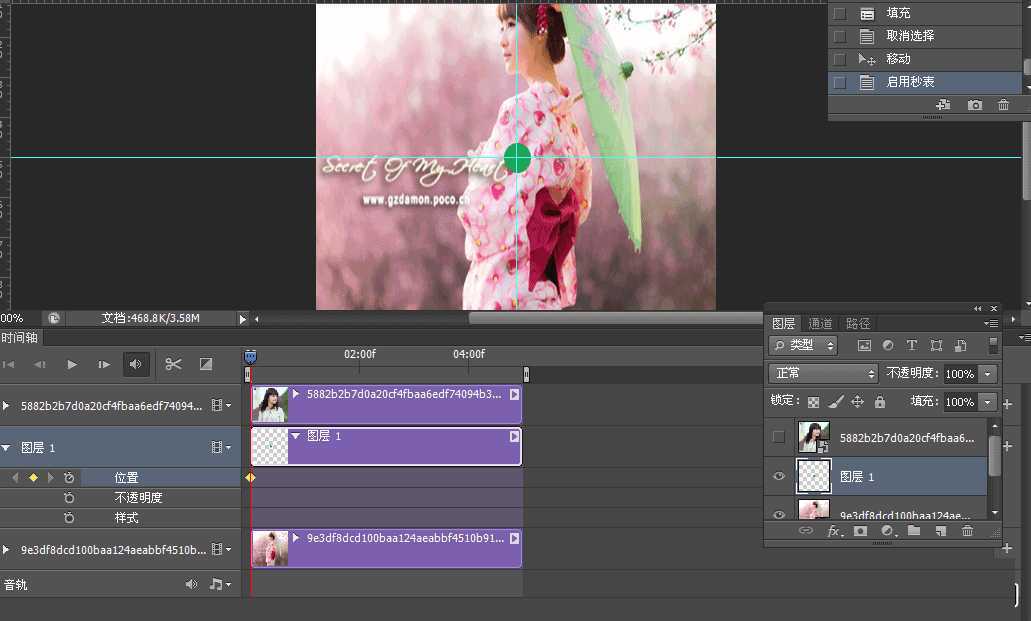Image resolution: width=1031 pixels, height=621 pixels.
Task: Filter layers by pixel layer icon
Action: (x=864, y=345)
